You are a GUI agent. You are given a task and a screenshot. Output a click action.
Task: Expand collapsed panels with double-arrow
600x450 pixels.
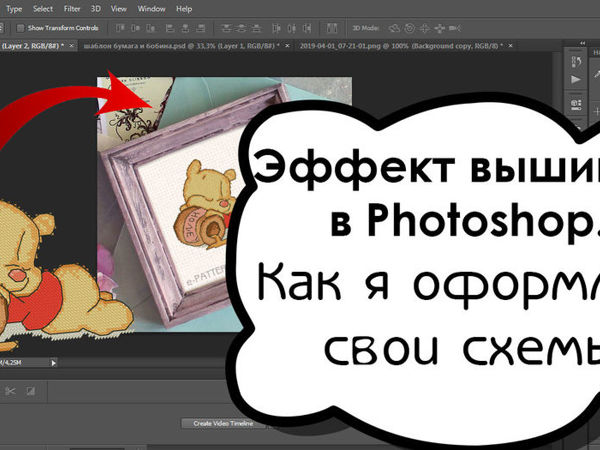point(582,43)
